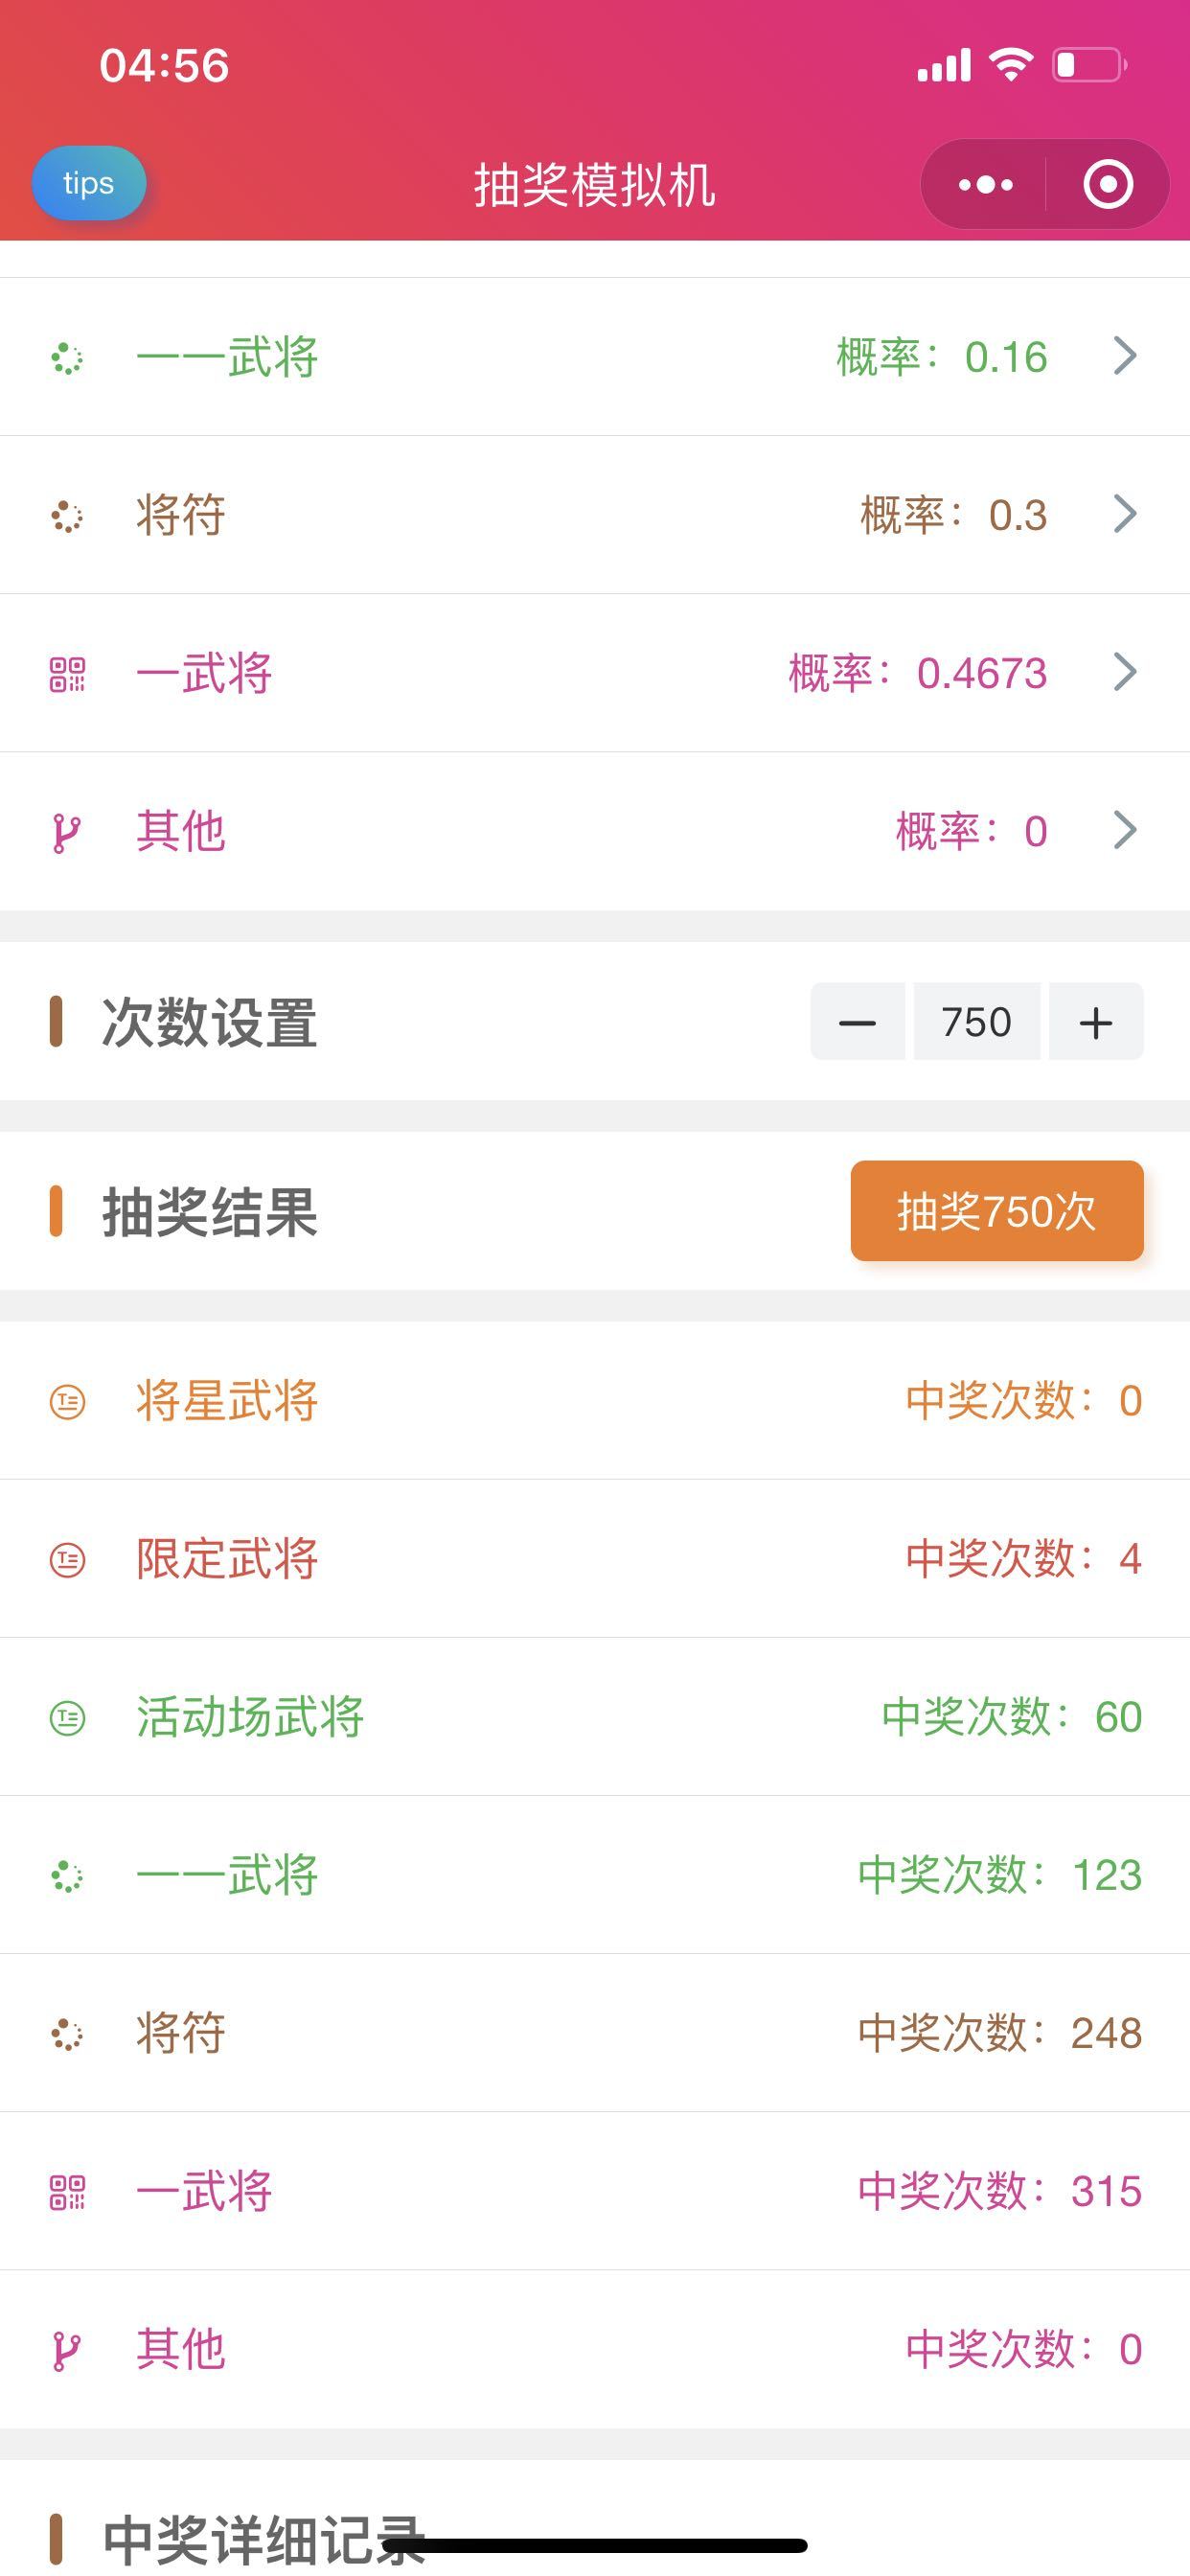
Task: Click the green list icon beside 活动场武将
Action: [x=67, y=1718]
